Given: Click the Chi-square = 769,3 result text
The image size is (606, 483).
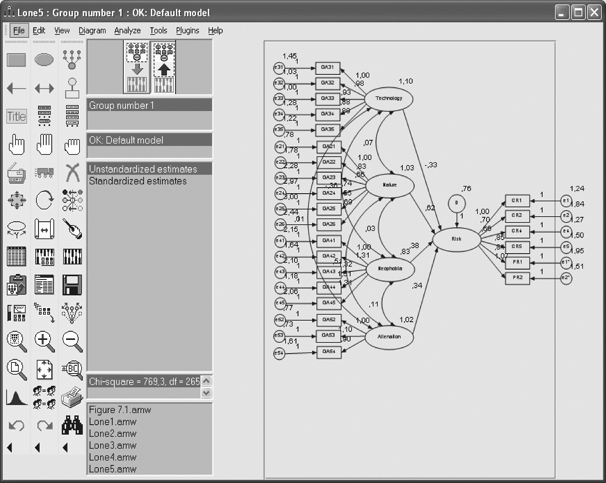Looking at the screenshot, I should pos(144,381).
